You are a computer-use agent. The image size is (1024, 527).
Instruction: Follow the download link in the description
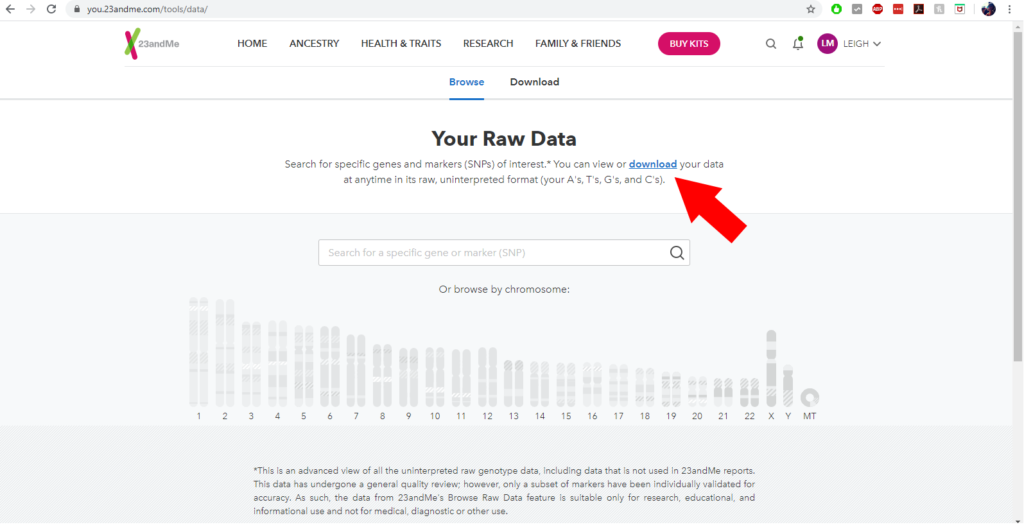click(652, 164)
